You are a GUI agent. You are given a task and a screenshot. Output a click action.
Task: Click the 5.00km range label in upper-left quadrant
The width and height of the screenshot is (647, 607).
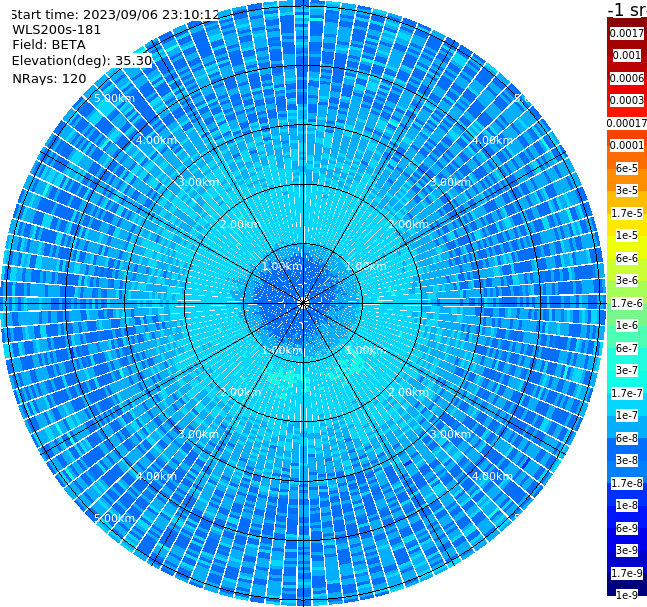114,98
